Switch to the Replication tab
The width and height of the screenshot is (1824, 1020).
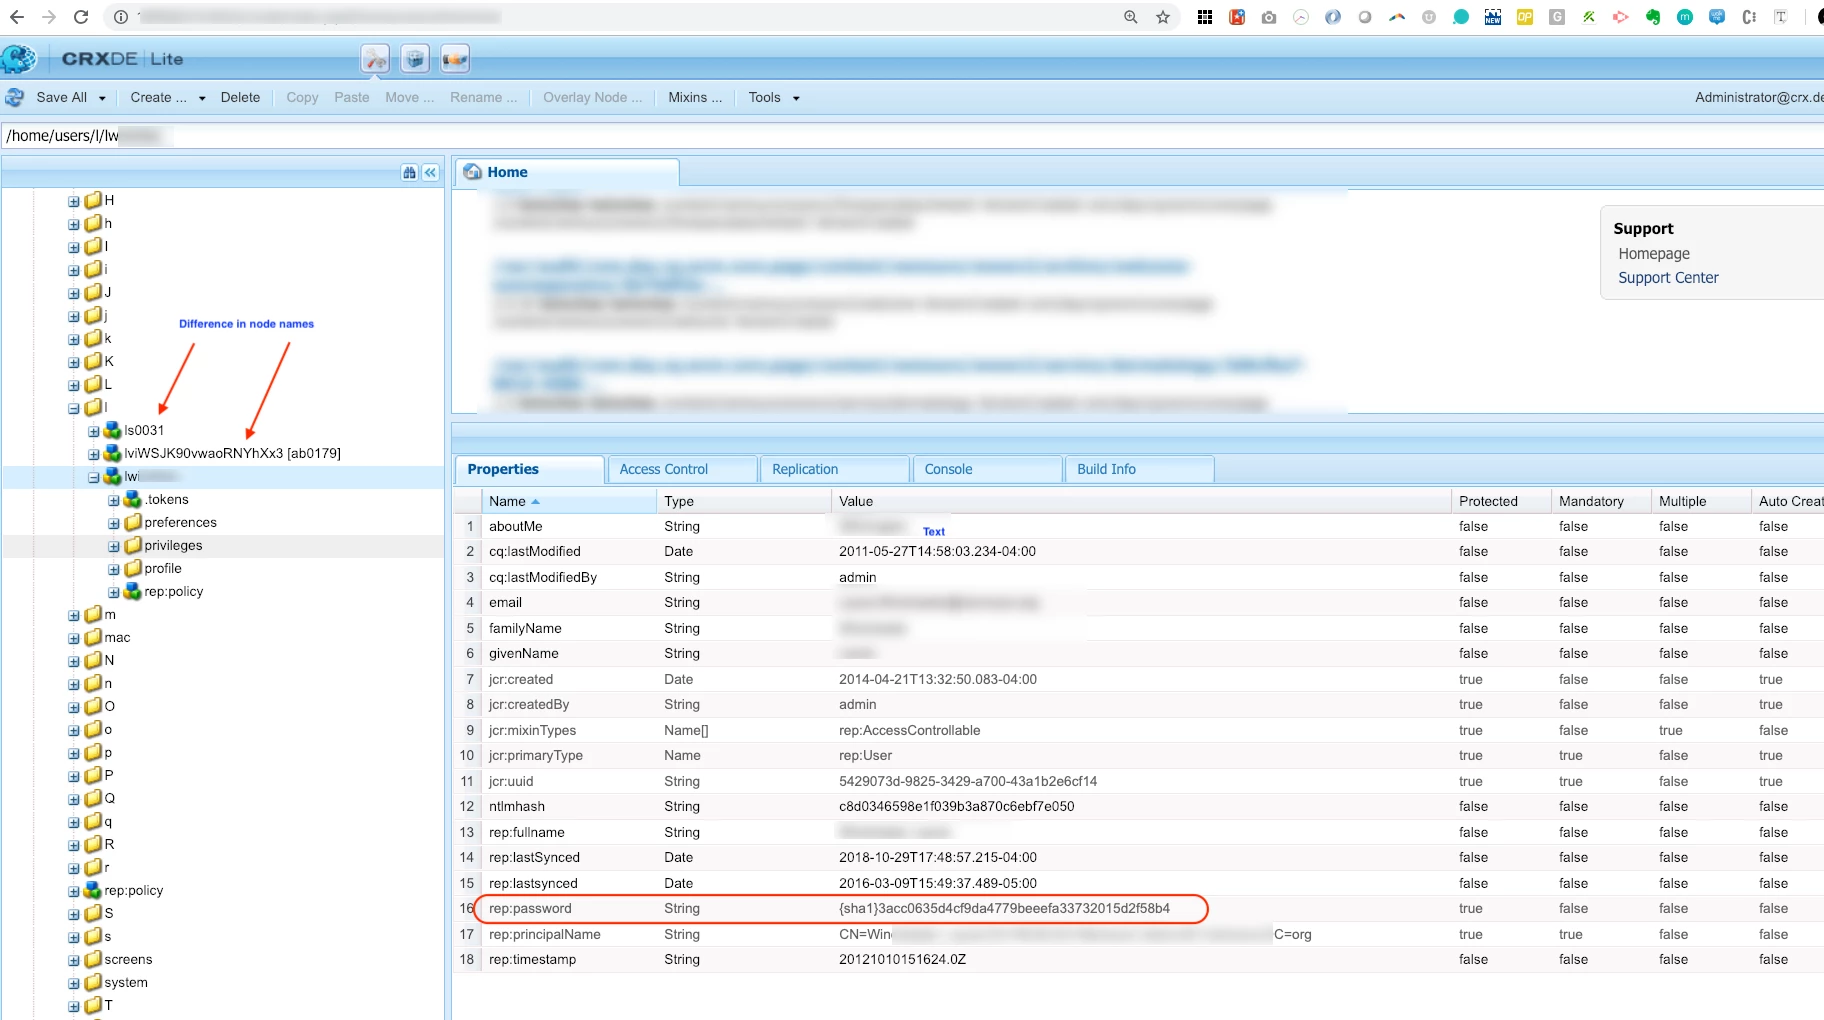tap(835, 469)
